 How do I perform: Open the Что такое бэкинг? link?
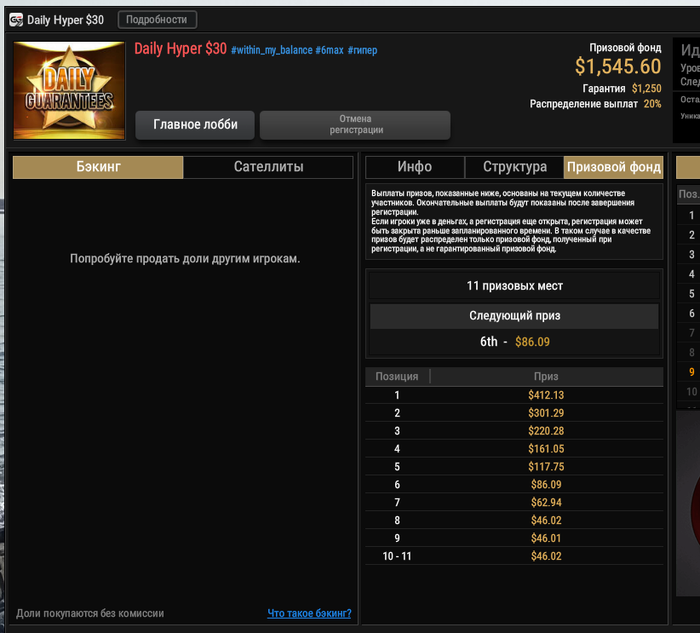(x=309, y=613)
